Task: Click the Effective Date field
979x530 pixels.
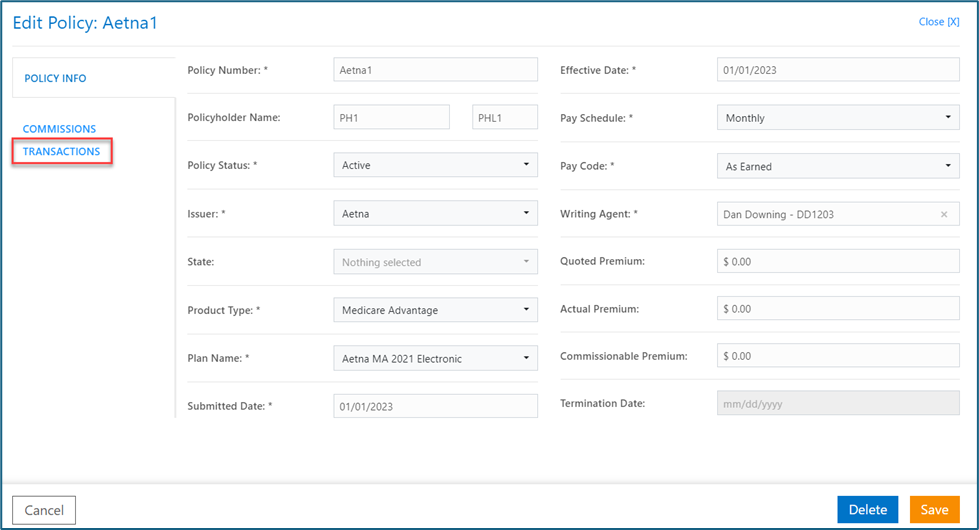Action: (x=838, y=70)
